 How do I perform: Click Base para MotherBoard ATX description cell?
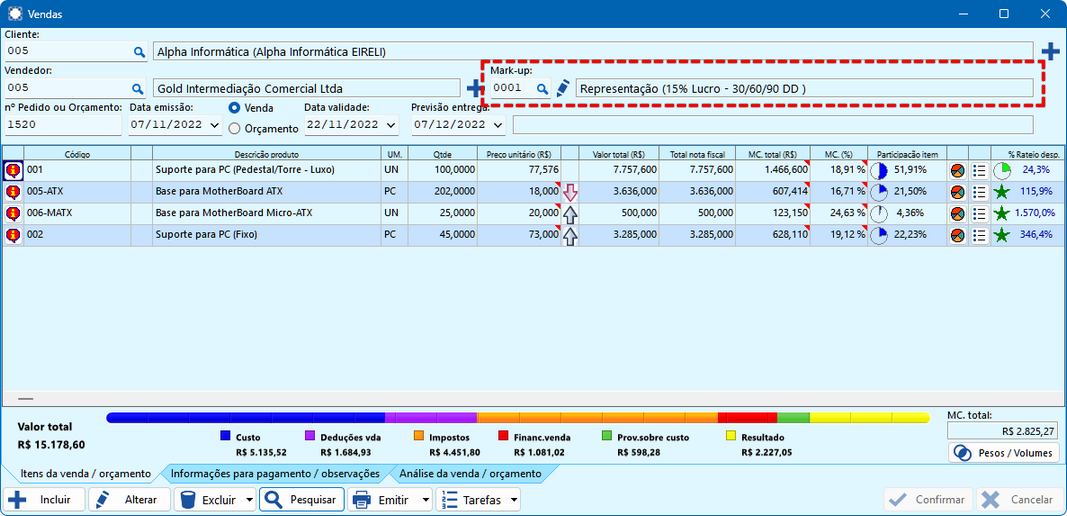(x=266, y=192)
